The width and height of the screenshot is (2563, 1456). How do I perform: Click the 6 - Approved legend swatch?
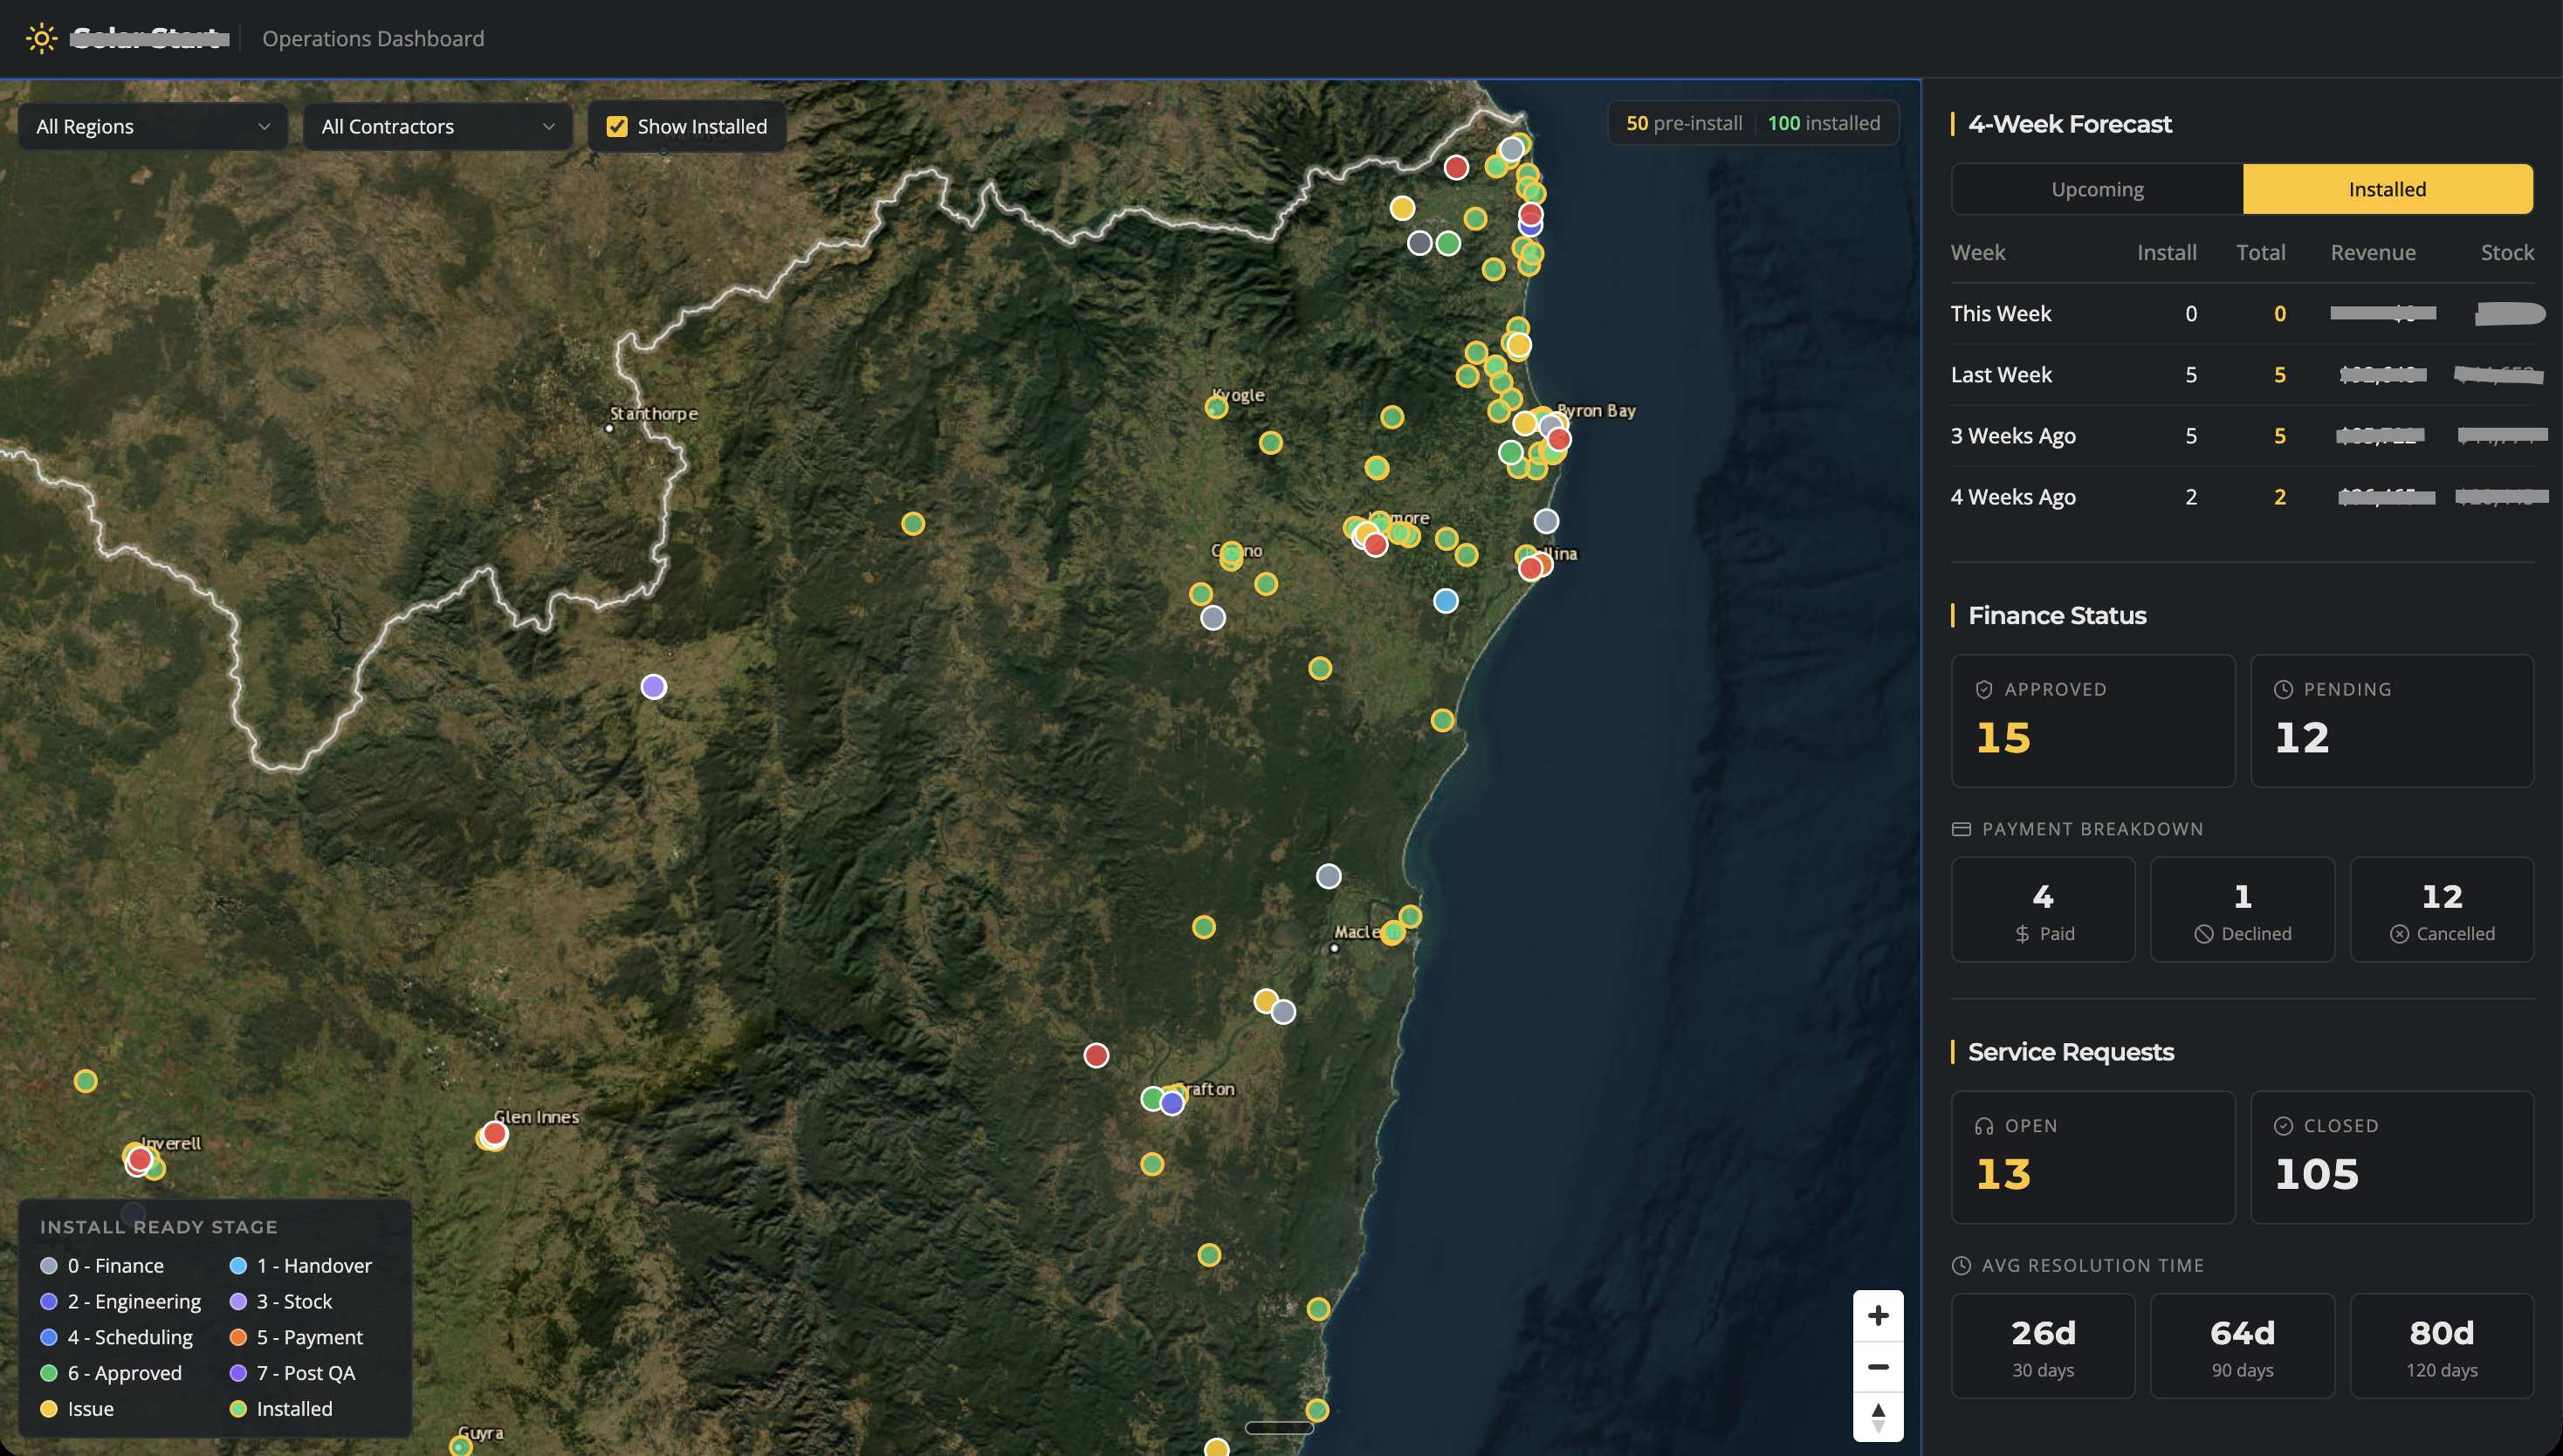(48, 1373)
